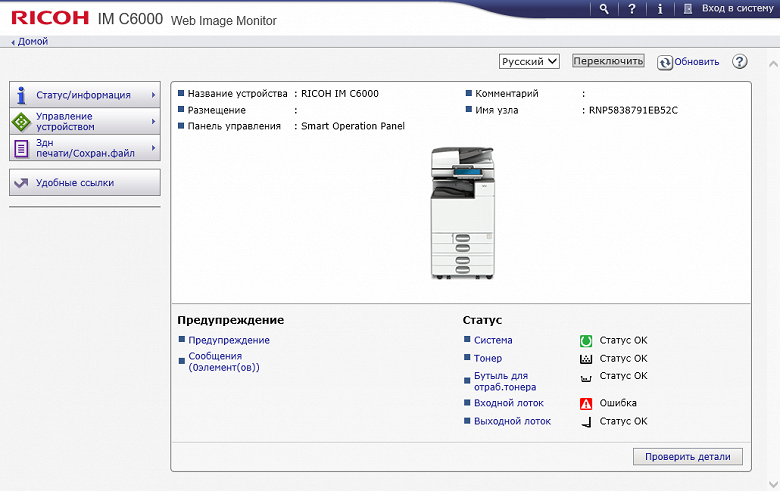Click 'Статус OK' text beside Выходной лоток
Image resolution: width=780 pixels, height=491 pixels.
[x=623, y=421]
